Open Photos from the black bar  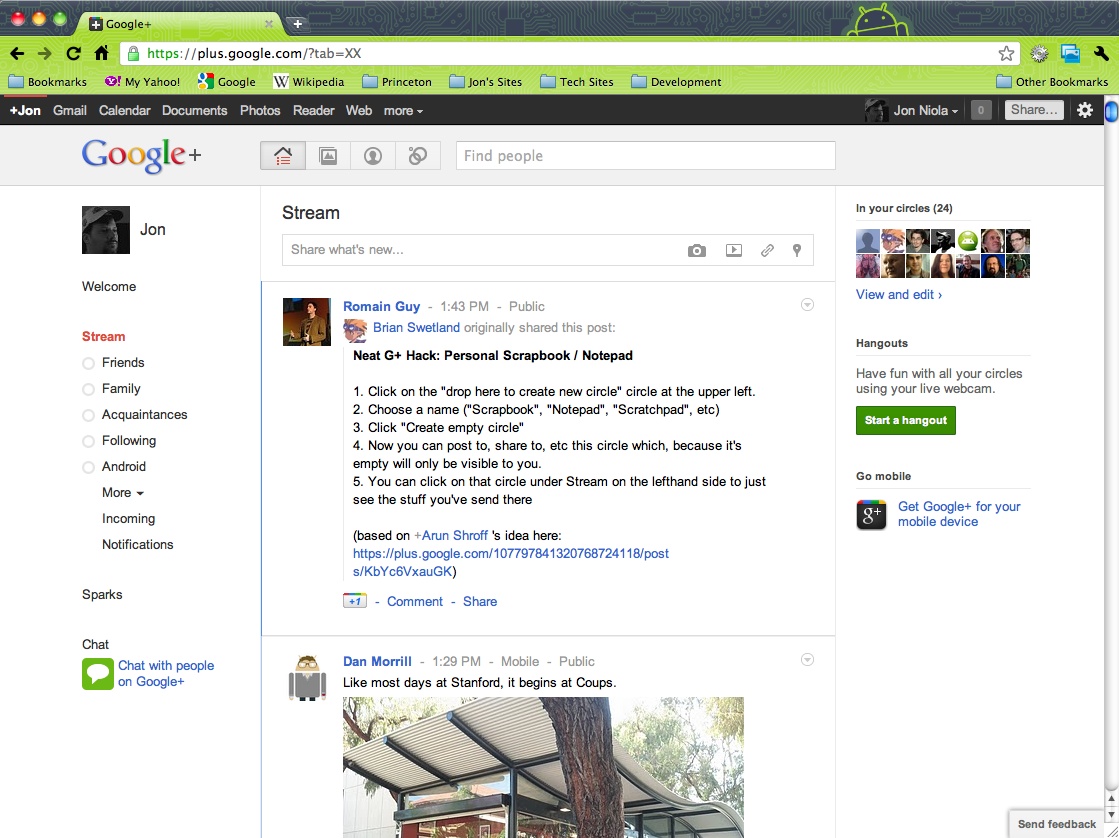260,111
